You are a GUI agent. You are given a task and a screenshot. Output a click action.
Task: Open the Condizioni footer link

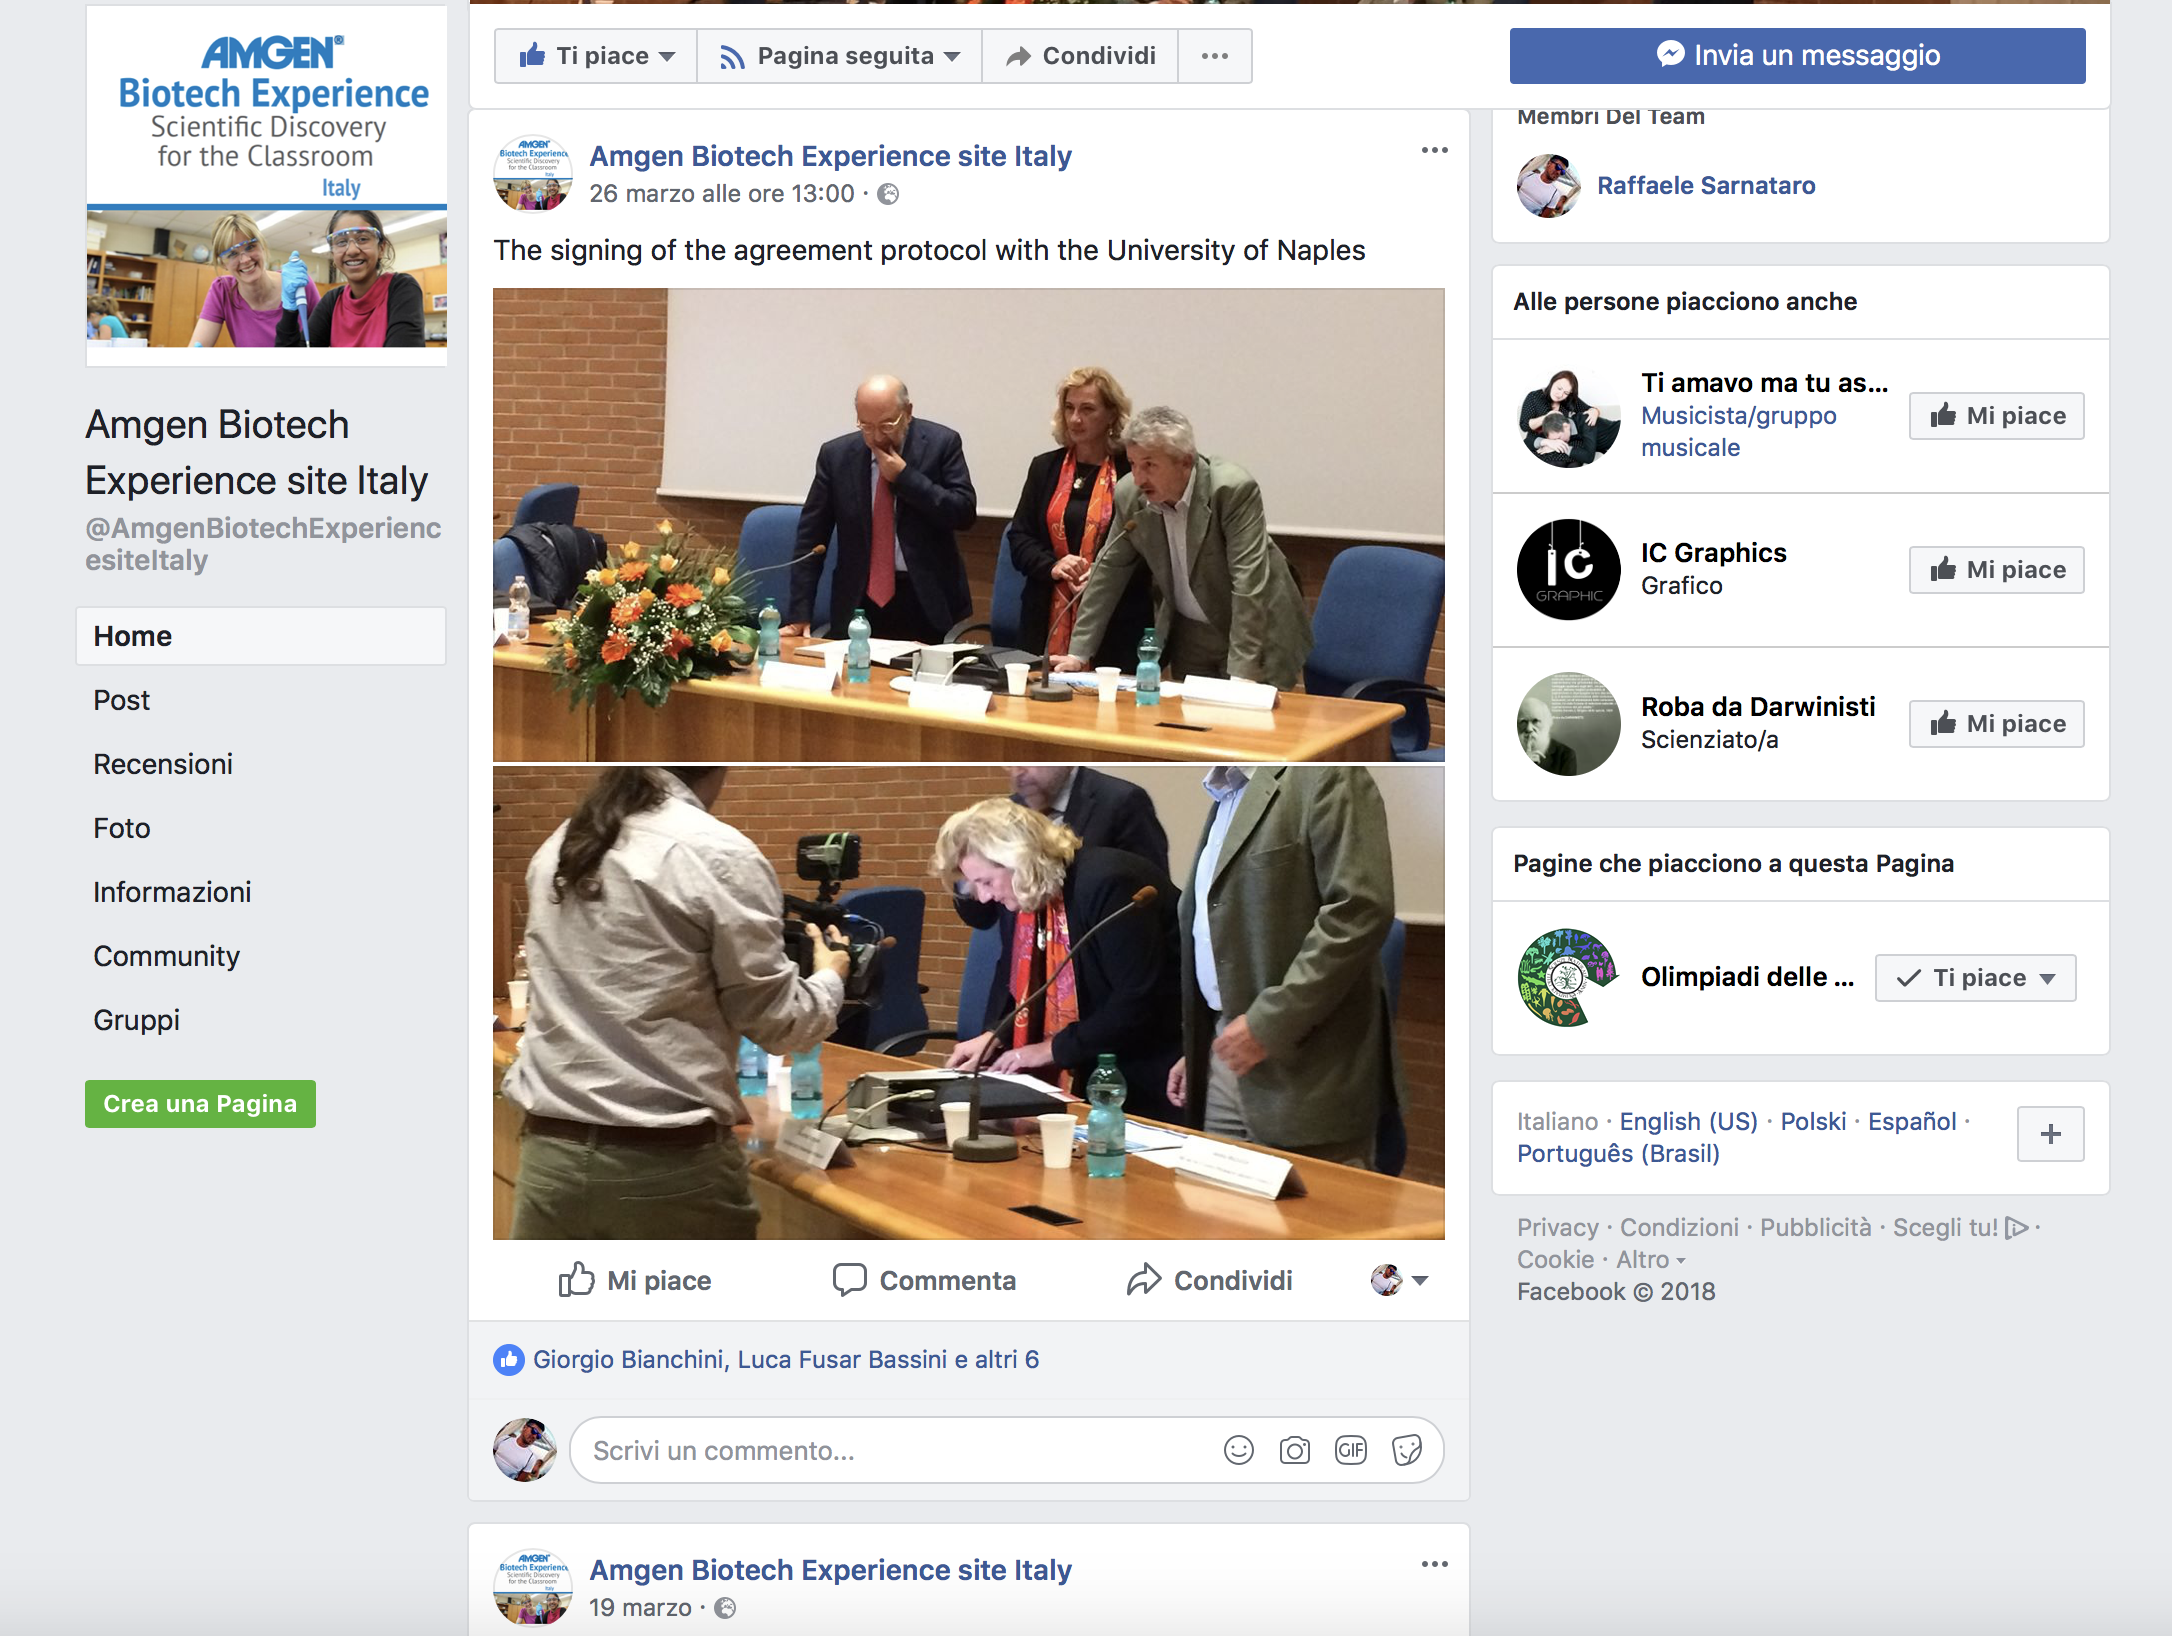click(x=1679, y=1227)
